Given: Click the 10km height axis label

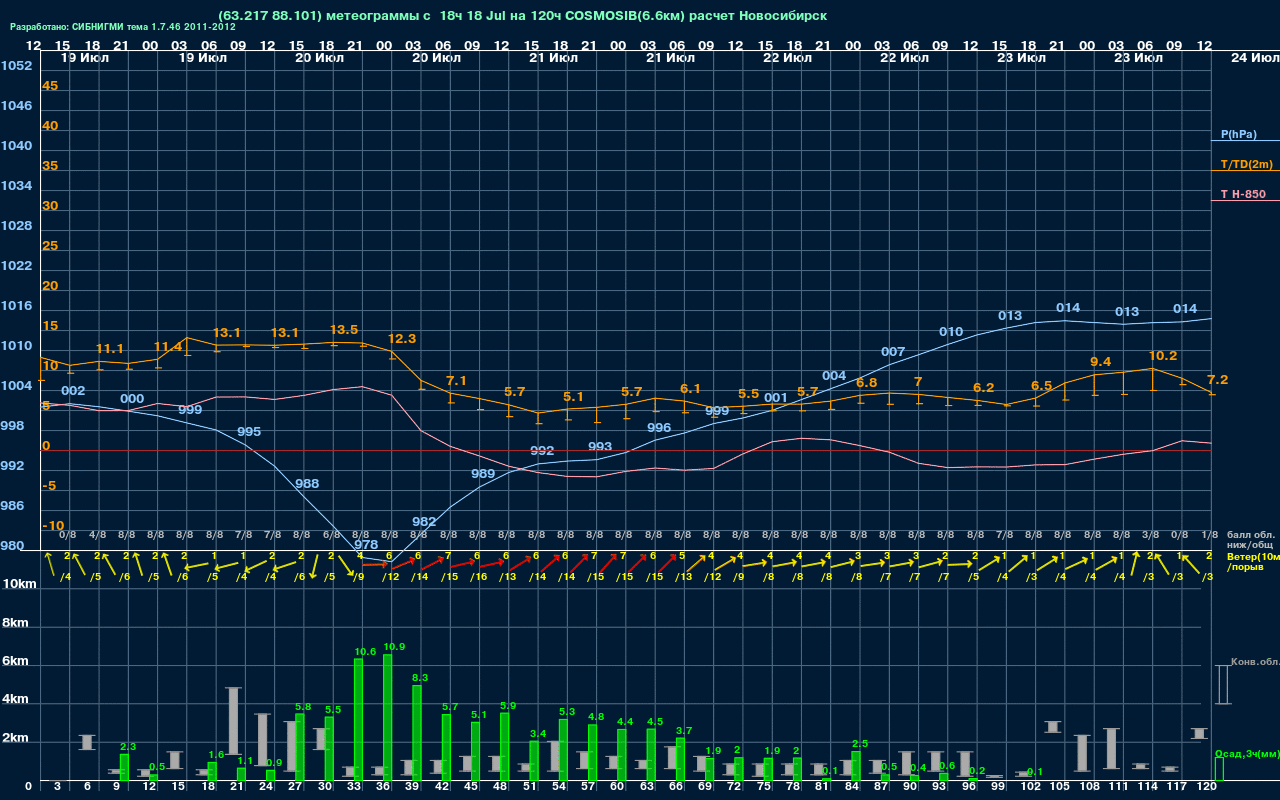Looking at the screenshot, I should pos(20,583).
